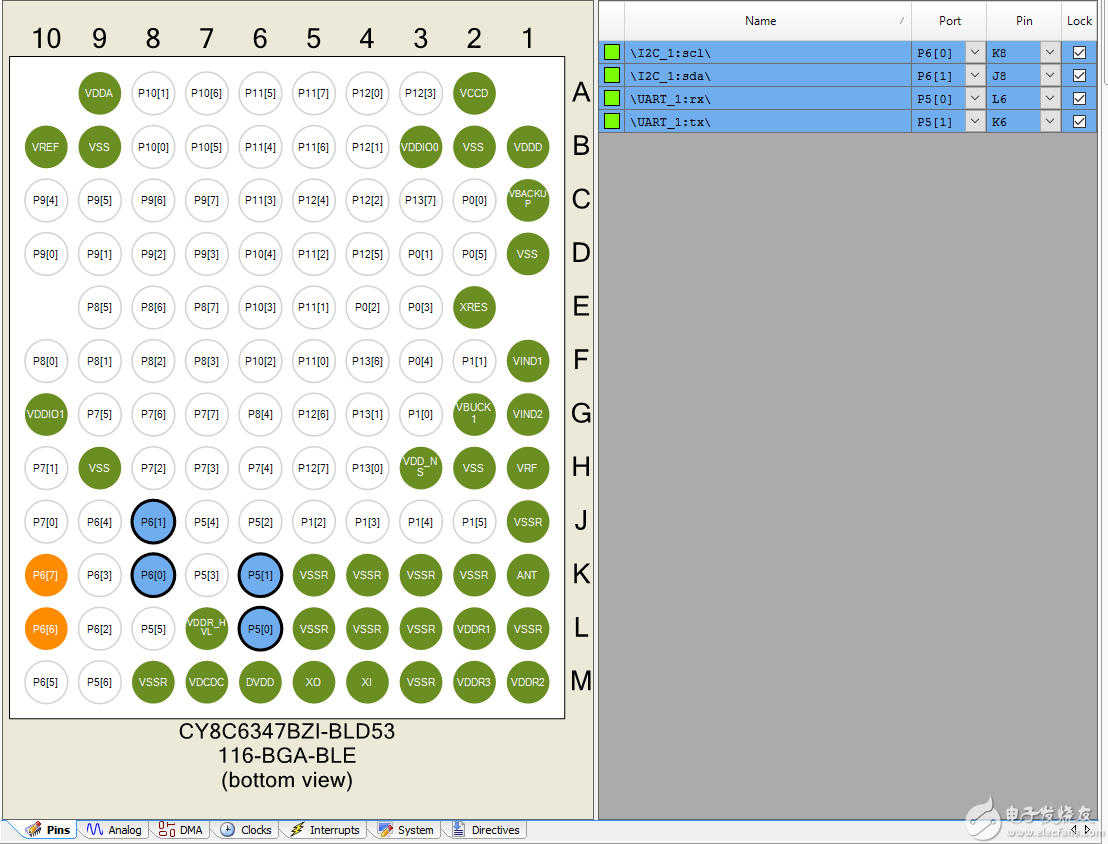The height and width of the screenshot is (844, 1108).
Task: Open Pin dropdown showing K8
Action: [1050, 52]
